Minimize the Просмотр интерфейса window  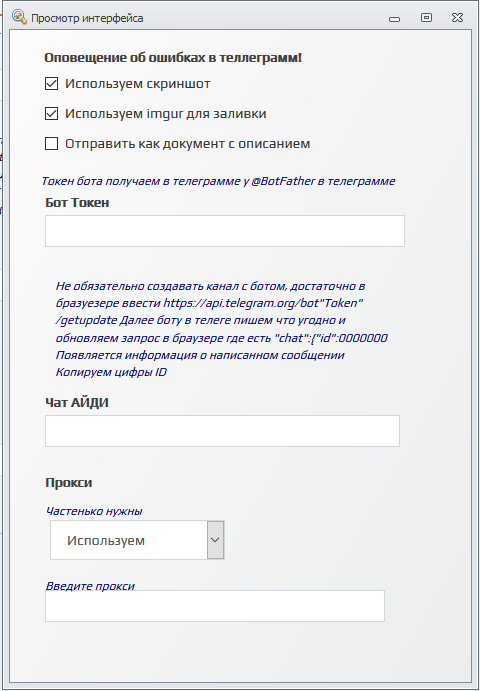tap(394, 19)
